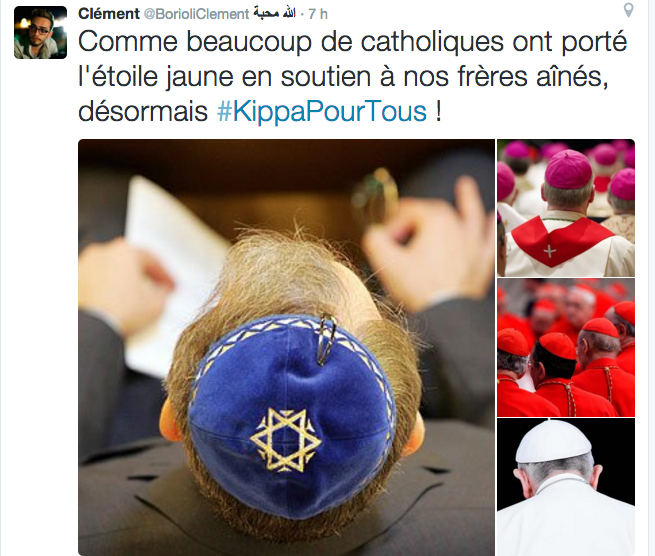Open Clément's profile avatar picture
Screen dimensions: 655x556
(41, 32)
